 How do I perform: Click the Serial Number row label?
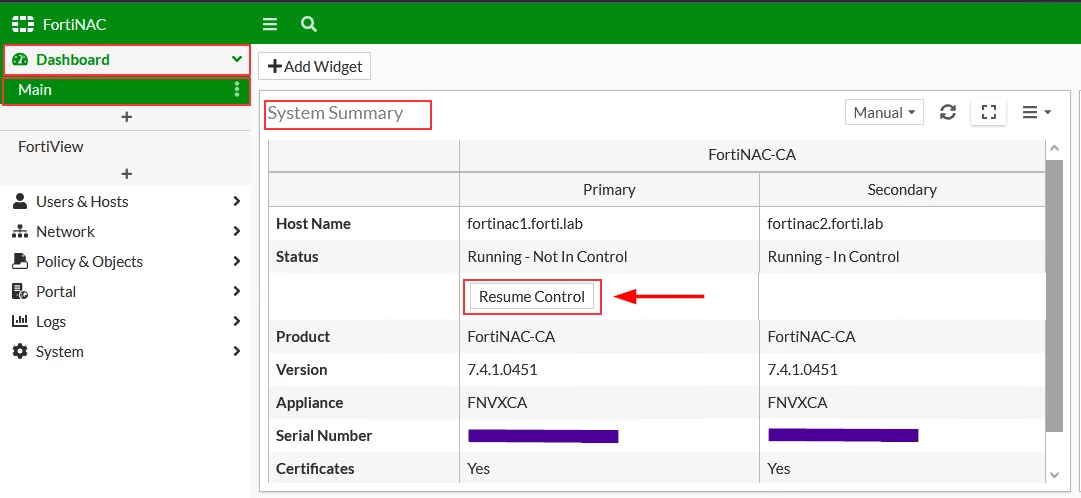pyautogui.click(x=324, y=436)
